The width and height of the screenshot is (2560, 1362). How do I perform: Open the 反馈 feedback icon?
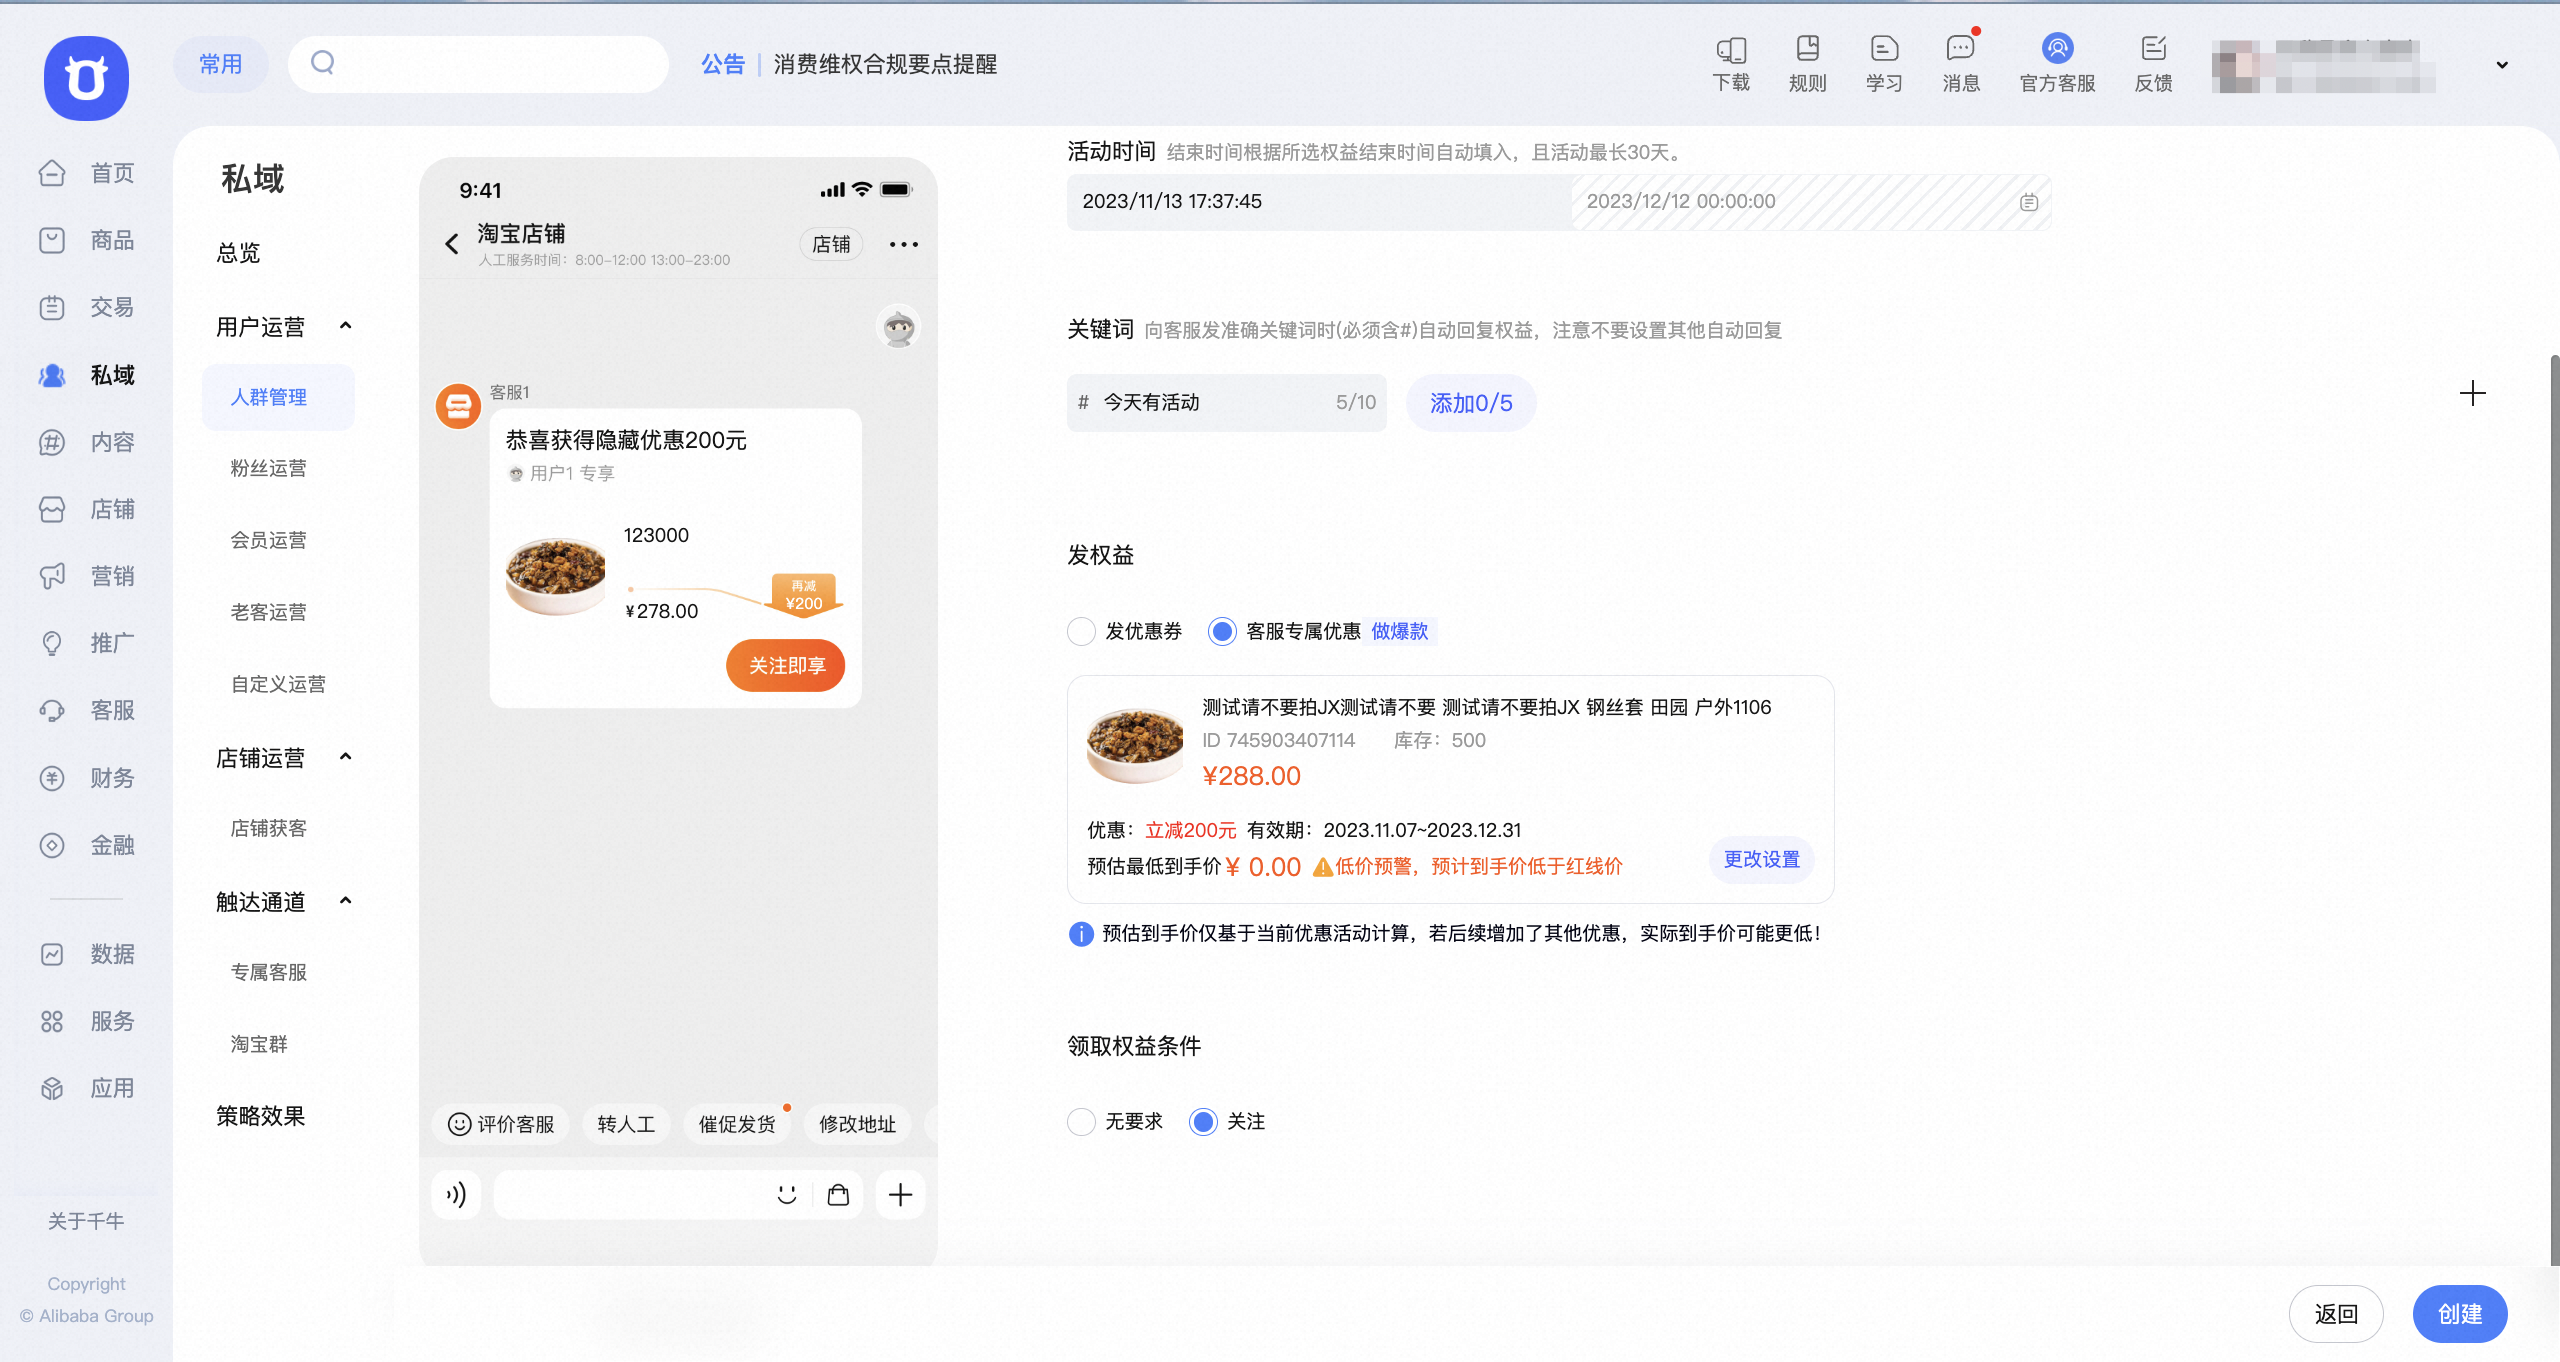coord(2153,49)
